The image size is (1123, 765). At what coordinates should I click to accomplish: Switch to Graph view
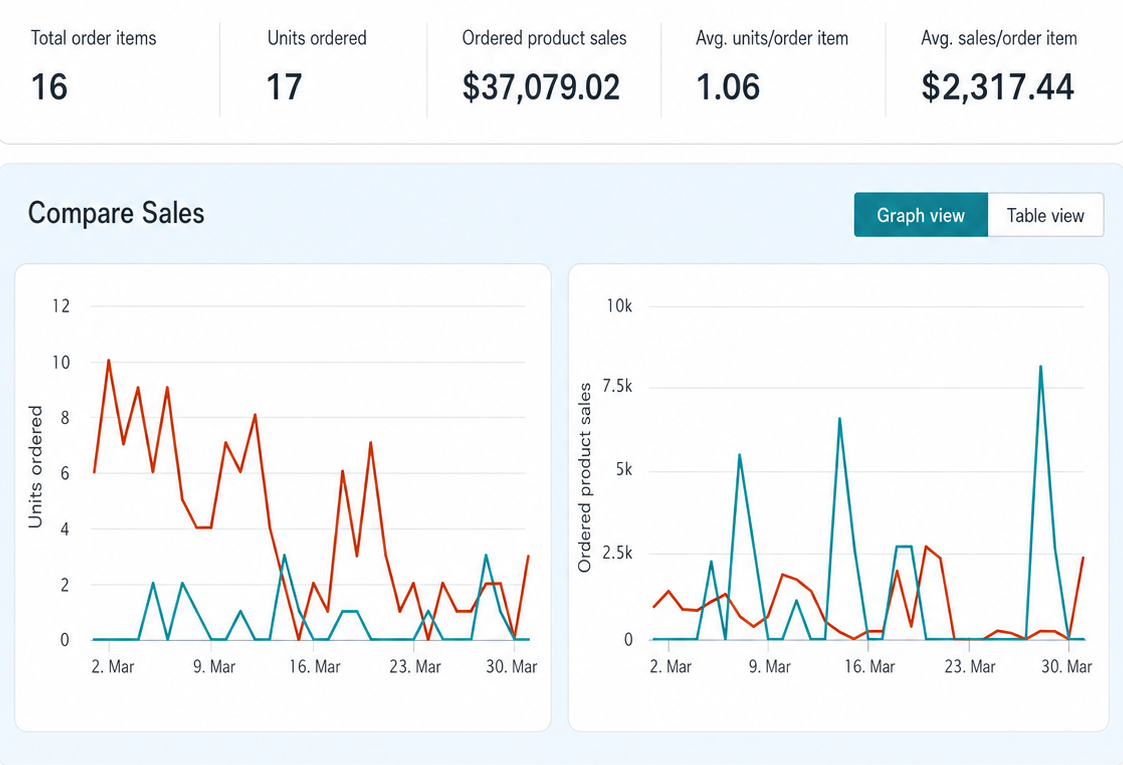(x=920, y=215)
